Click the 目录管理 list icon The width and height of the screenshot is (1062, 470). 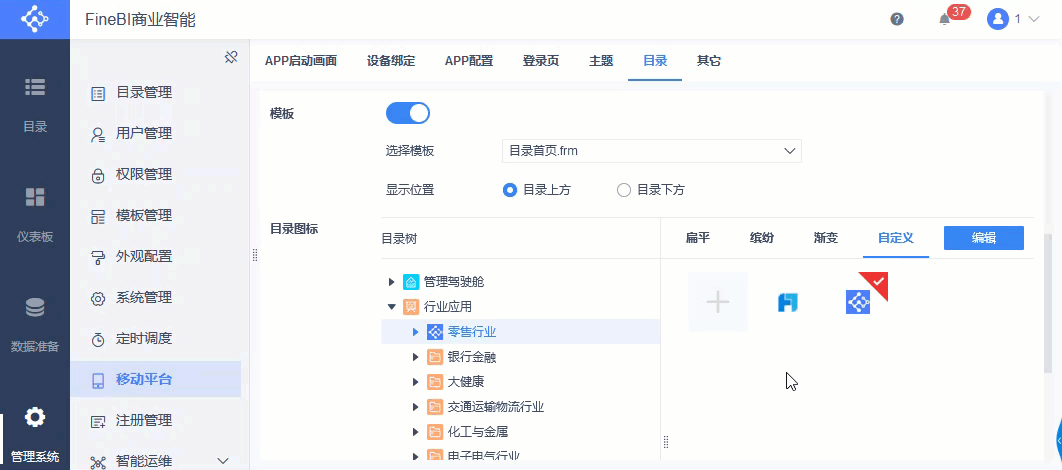(98, 94)
